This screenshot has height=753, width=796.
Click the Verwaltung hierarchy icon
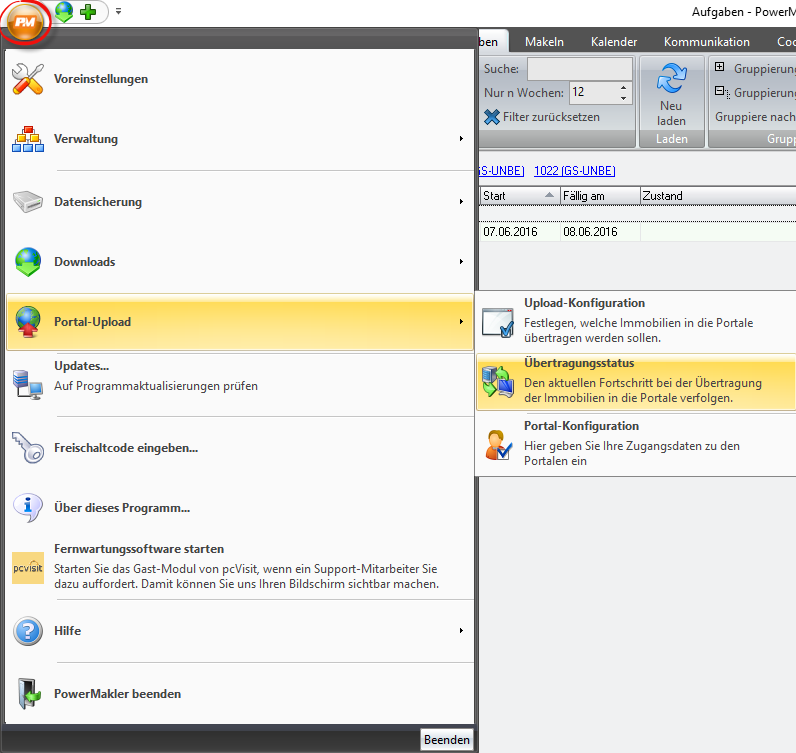(28, 139)
